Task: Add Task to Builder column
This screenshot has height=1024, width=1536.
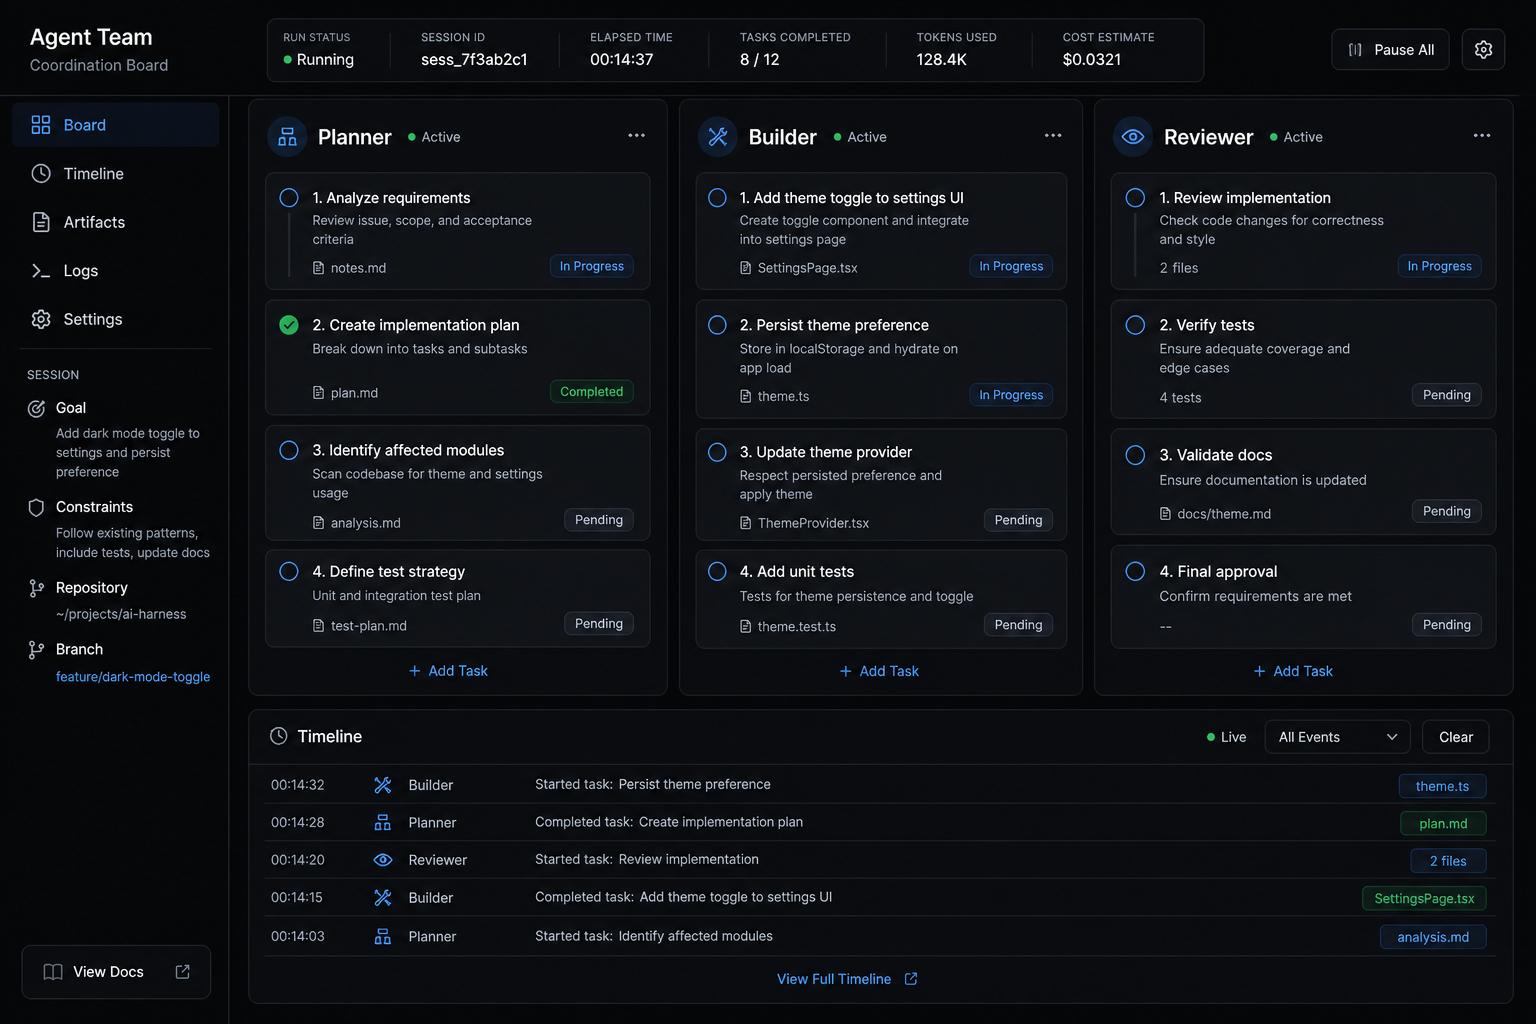Action: click(879, 671)
